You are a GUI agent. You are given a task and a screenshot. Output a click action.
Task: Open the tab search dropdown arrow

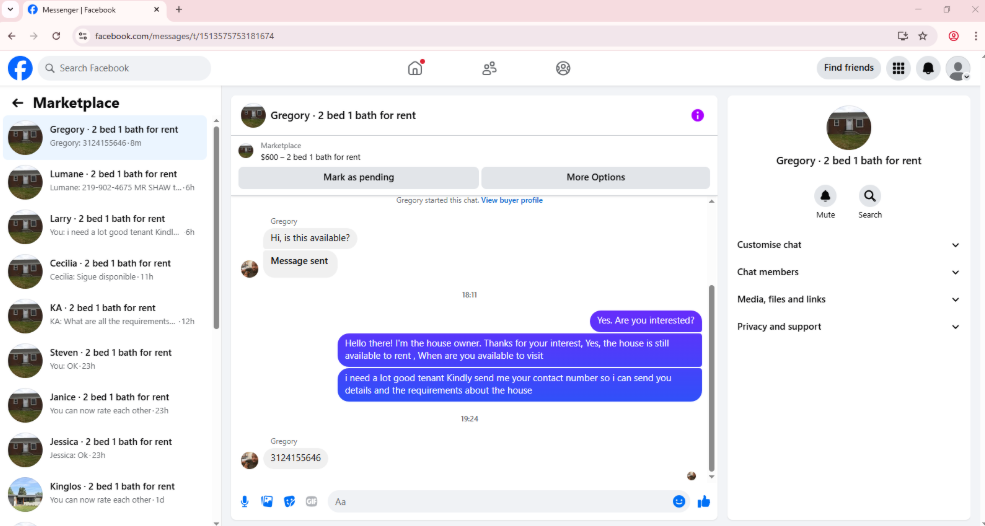(x=10, y=9)
